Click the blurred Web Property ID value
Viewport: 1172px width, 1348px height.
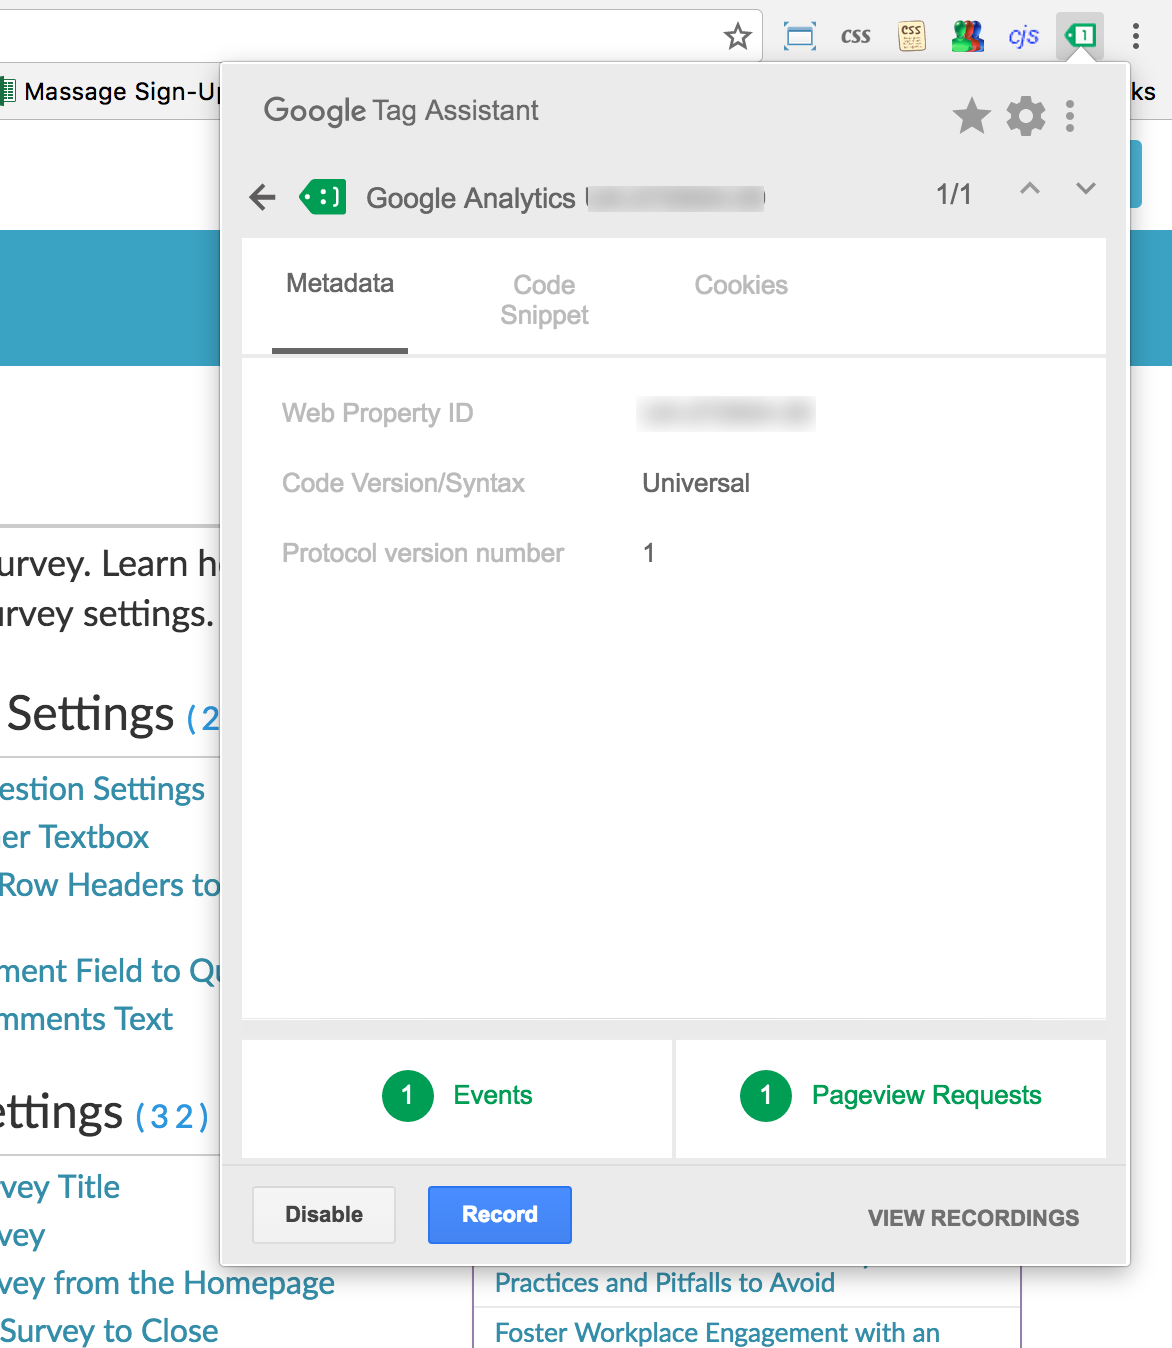point(726,413)
